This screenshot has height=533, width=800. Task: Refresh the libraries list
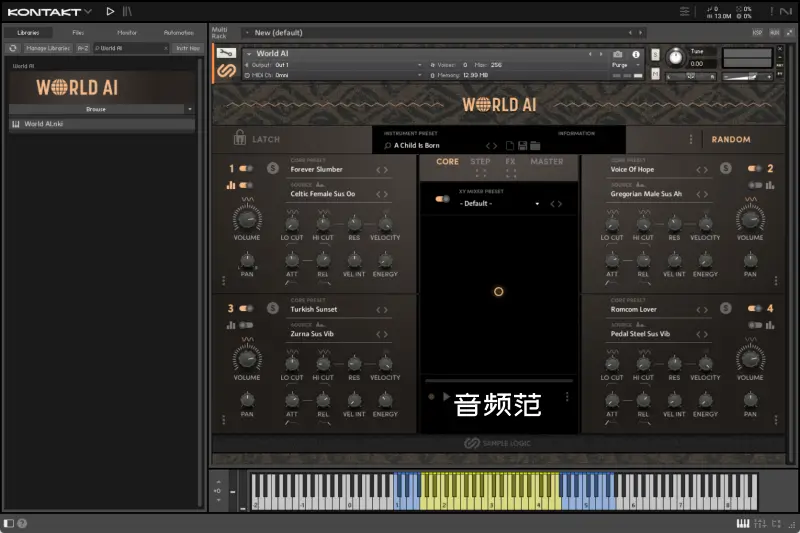(x=13, y=48)
